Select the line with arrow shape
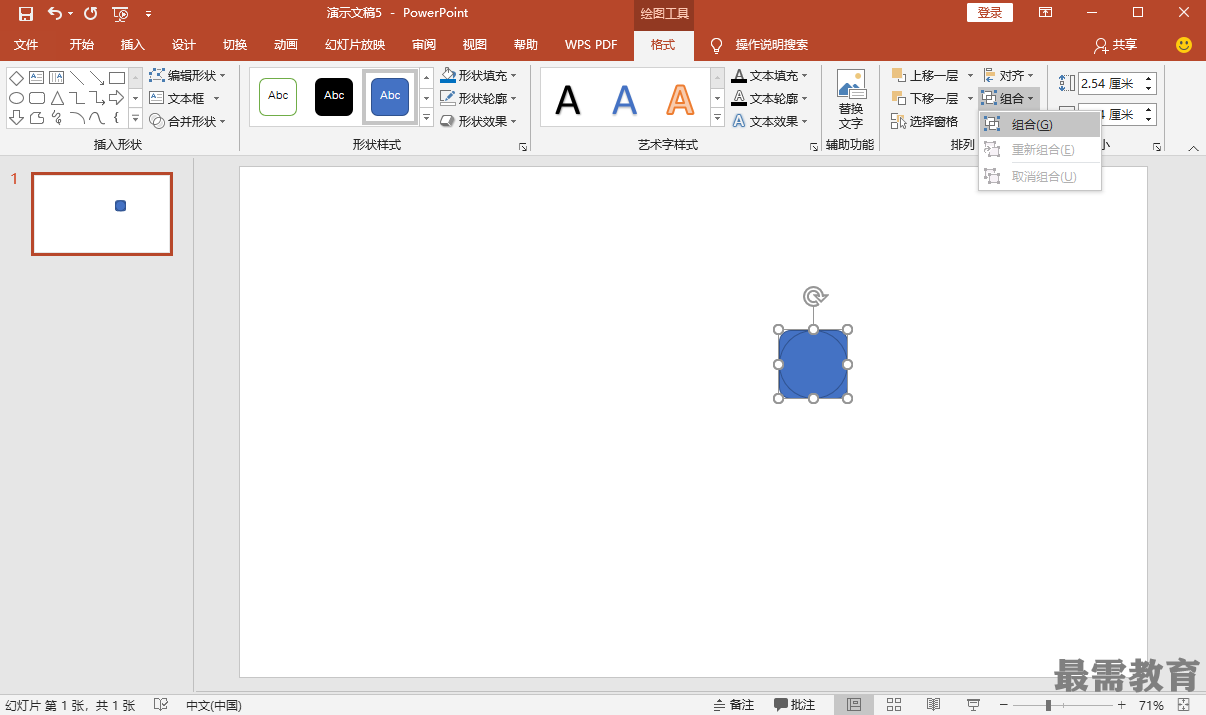Screen dimensions: 1206x715 [x=97, y=77]
